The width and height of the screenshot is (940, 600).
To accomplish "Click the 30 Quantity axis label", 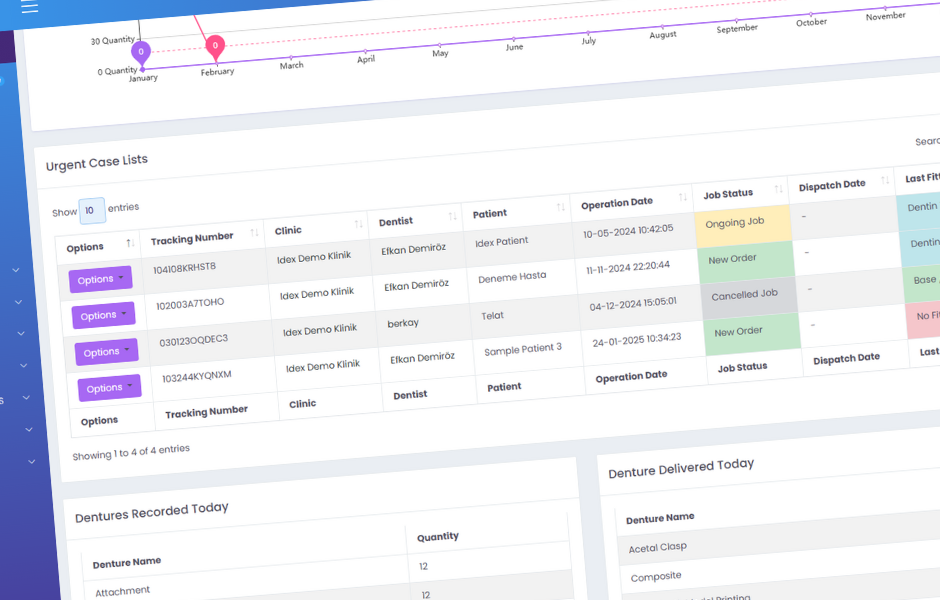I will point(113,40).
